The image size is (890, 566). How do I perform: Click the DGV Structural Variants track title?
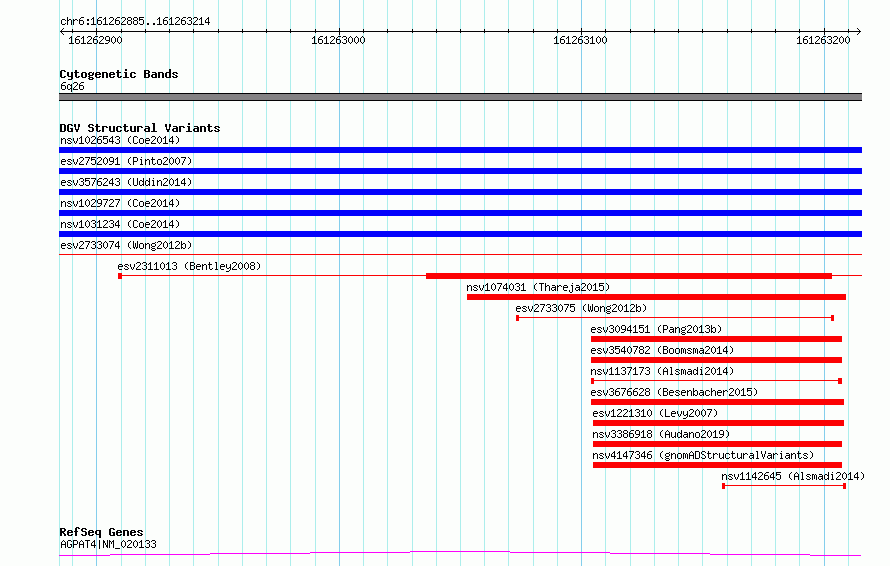pyautogui.click(x=140, y=128)
